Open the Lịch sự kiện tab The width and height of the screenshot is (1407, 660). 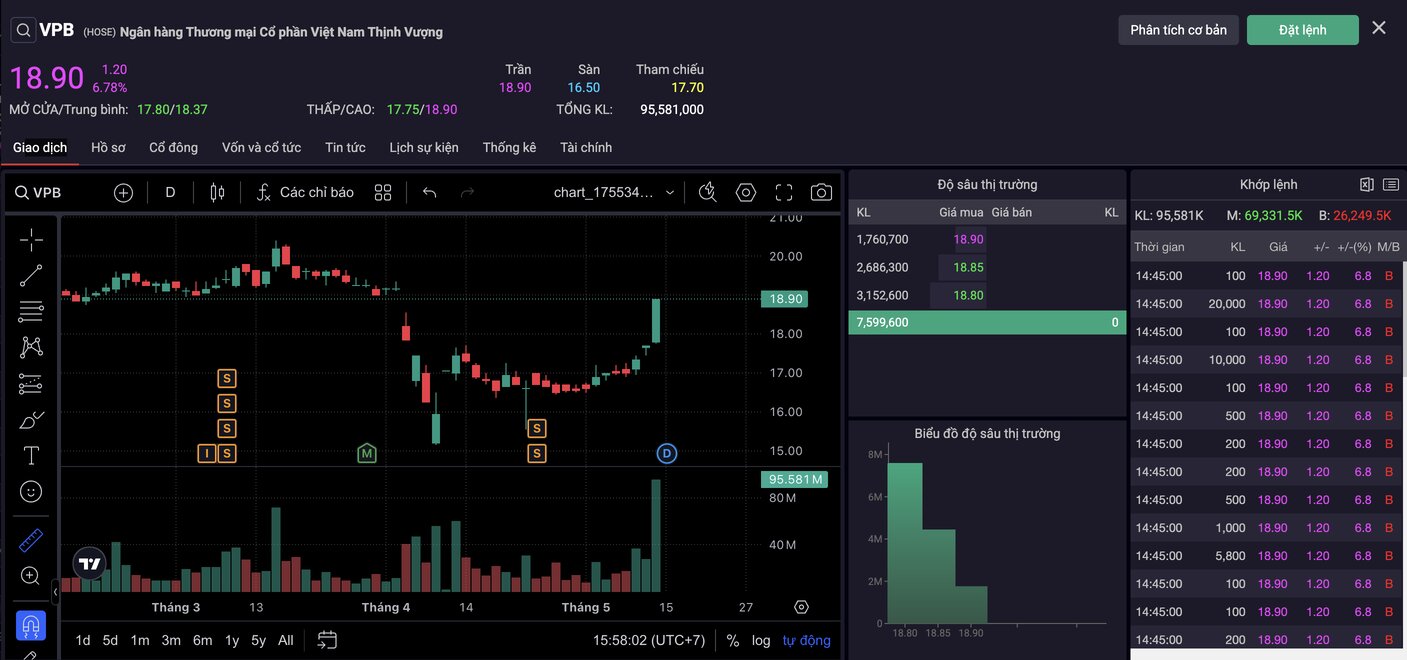click(424, 147)
